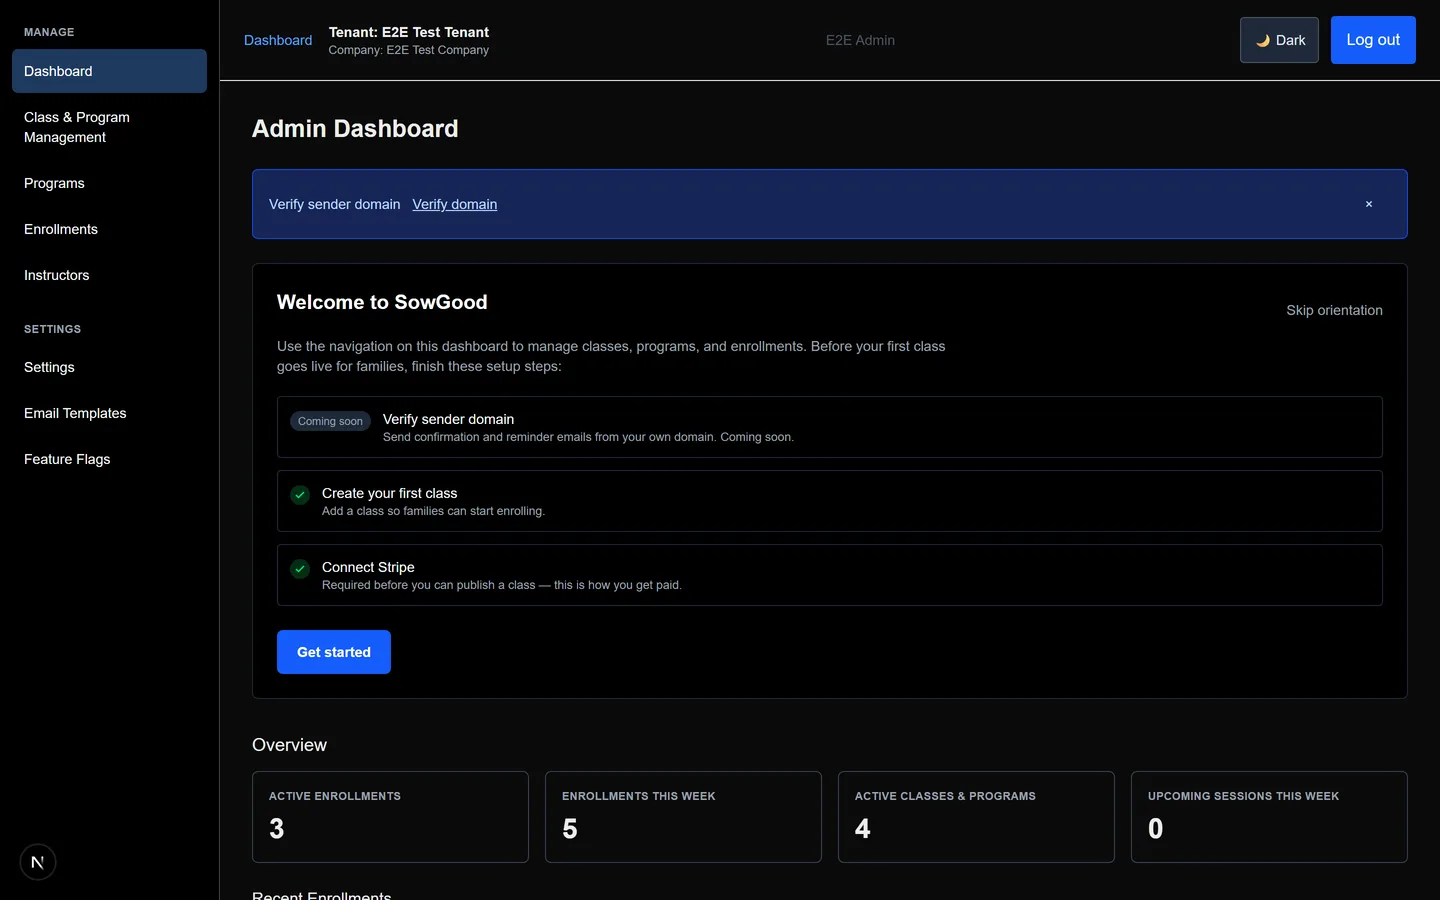
Task: Click Skip orientation
Action: click(1334, 310)
